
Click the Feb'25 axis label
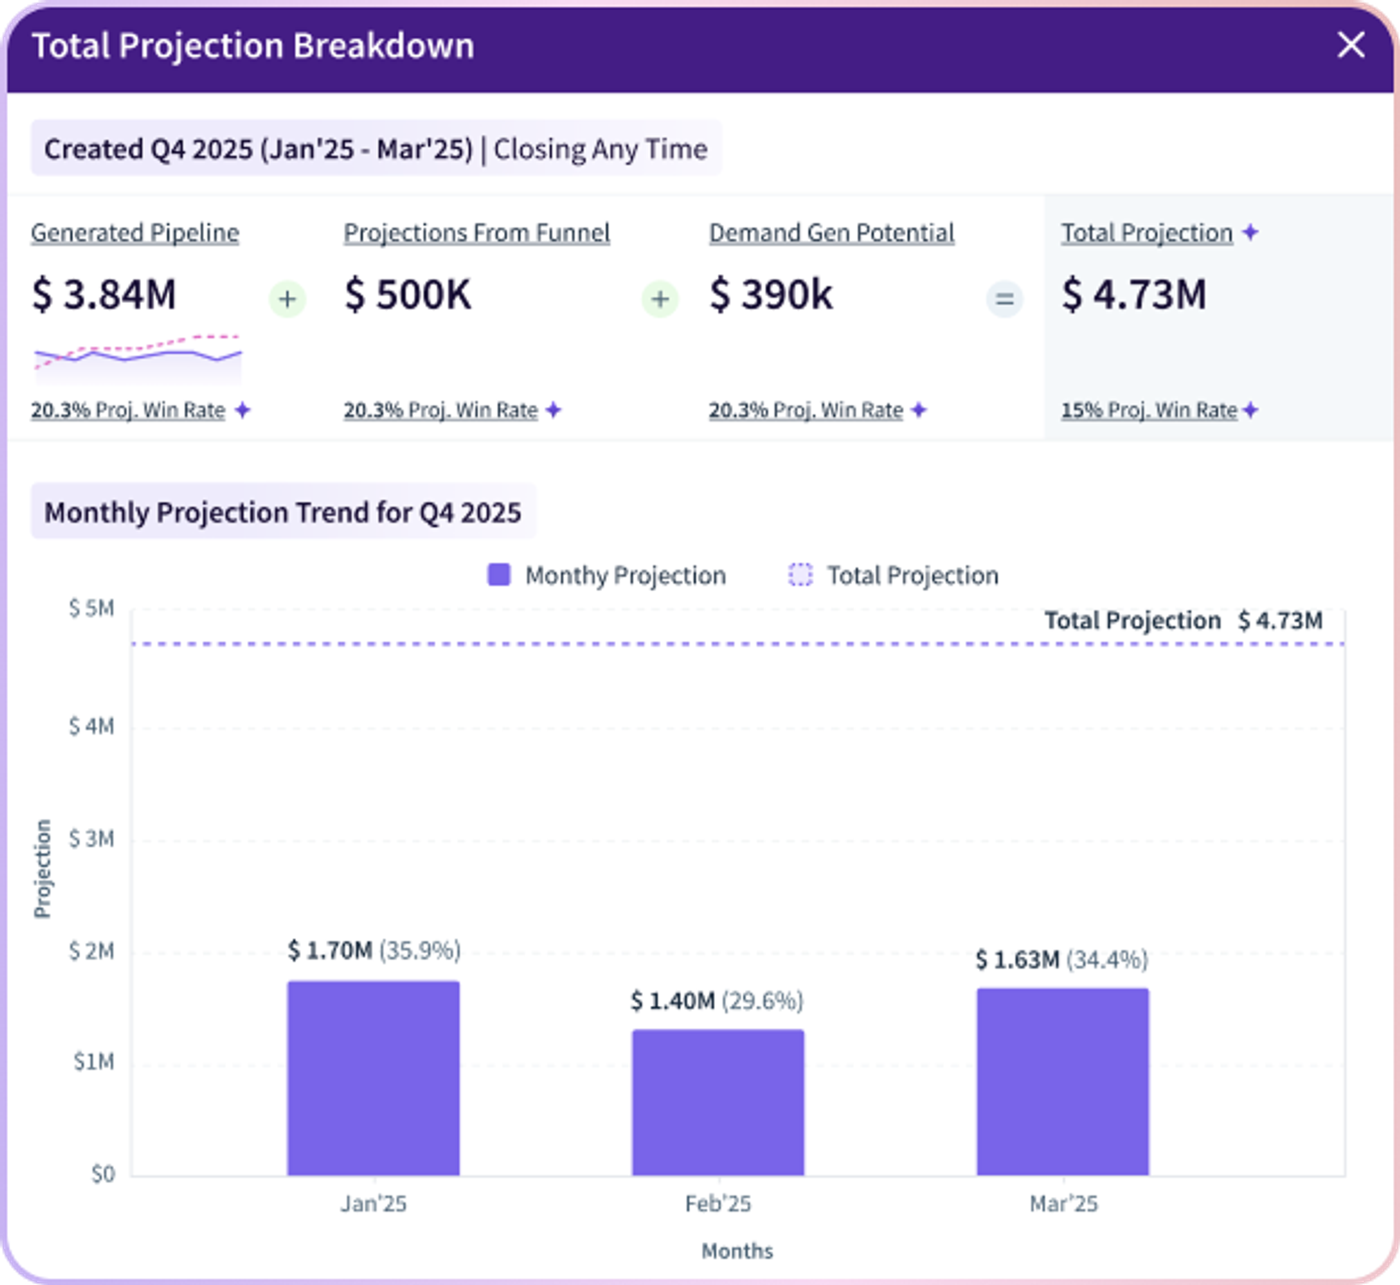tap(718, 1204)
